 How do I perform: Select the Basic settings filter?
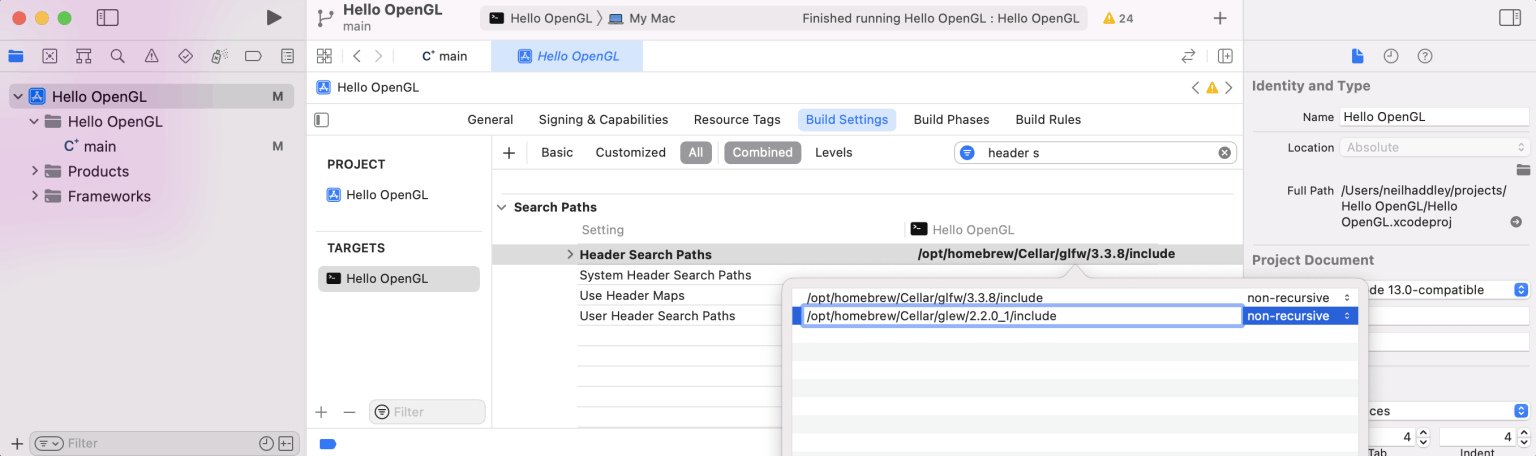click(x=557, y=152)
